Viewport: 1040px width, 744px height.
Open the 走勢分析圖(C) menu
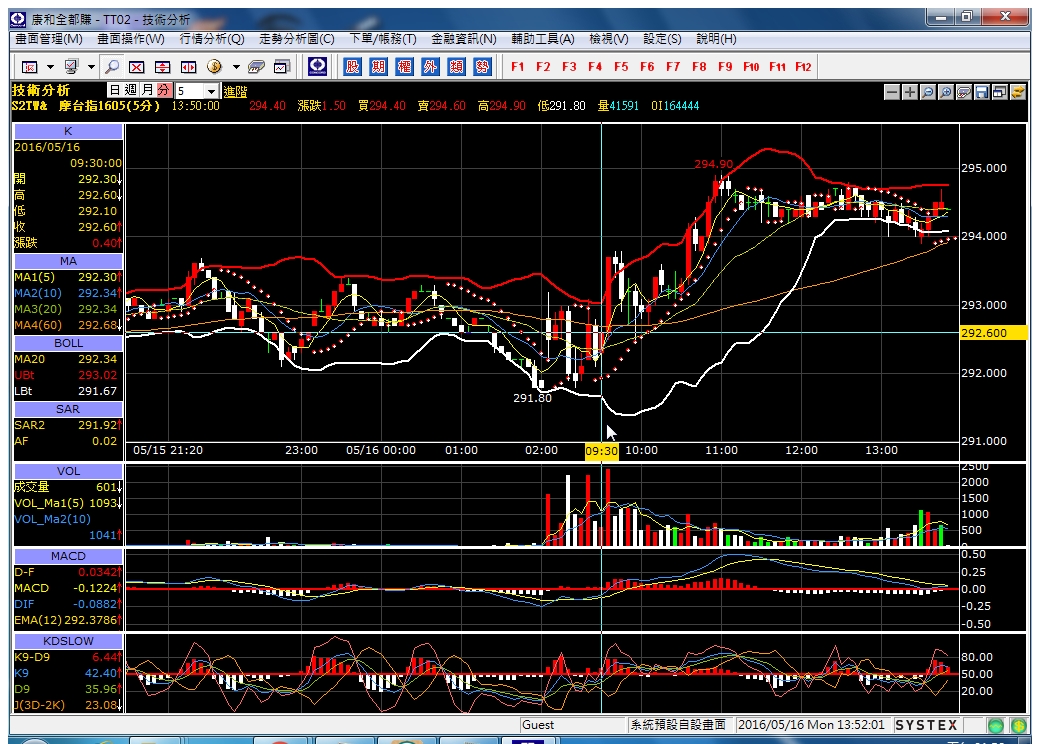coord(296,39)
